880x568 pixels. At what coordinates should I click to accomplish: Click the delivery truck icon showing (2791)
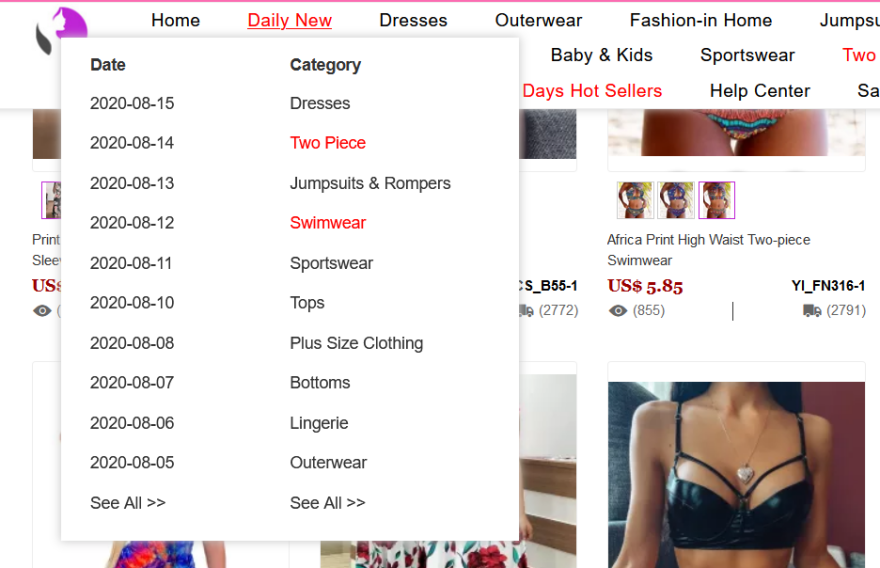(x=812, y=310)
